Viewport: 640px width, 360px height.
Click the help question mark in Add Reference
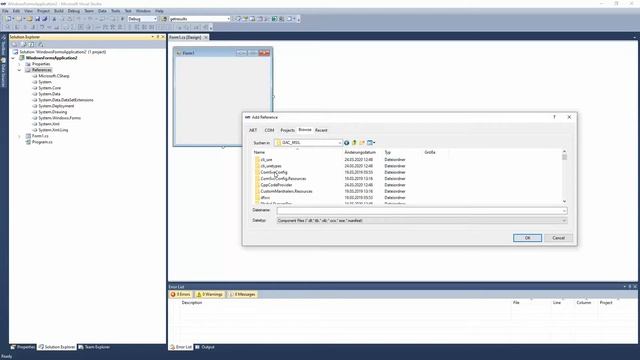554,117
